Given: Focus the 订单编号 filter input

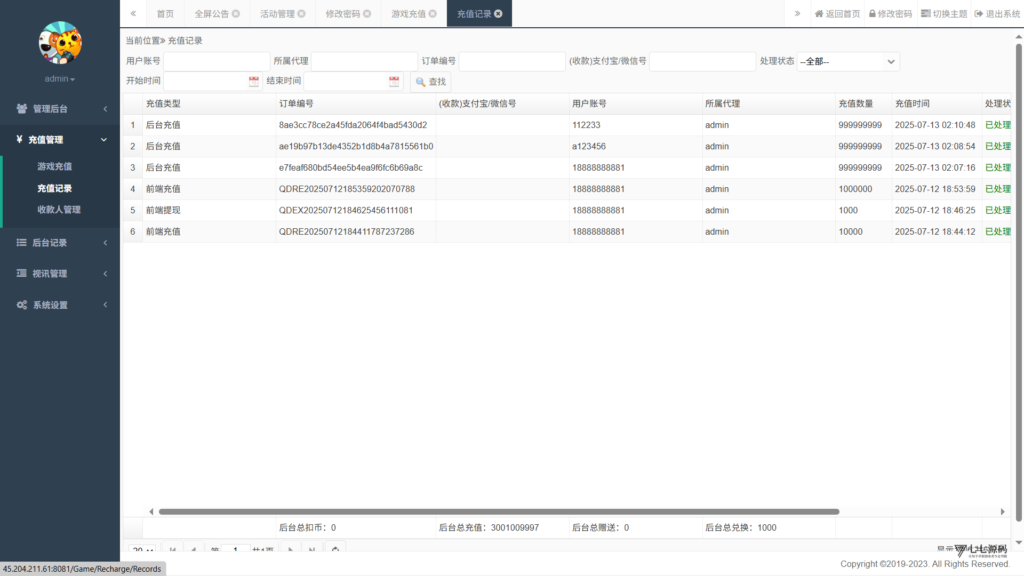Looking at the screenshot, I should pyautogui.click(x=512, y=61).
